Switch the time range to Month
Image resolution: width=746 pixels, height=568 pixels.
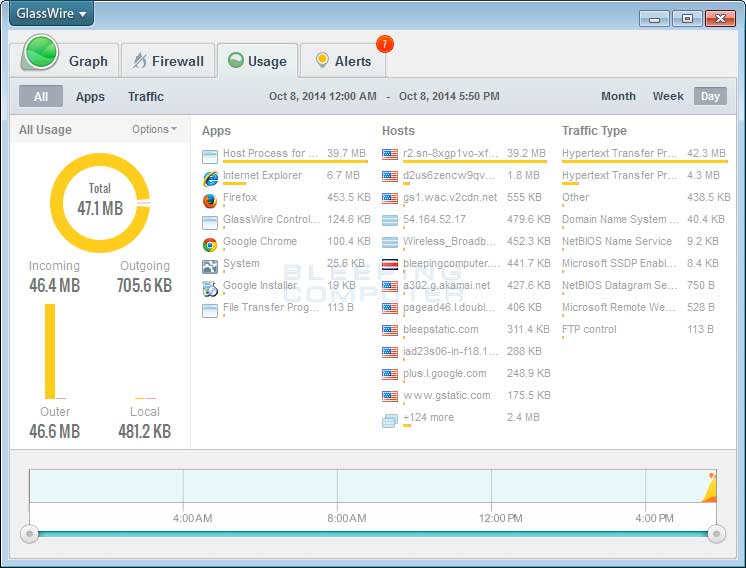618,96
